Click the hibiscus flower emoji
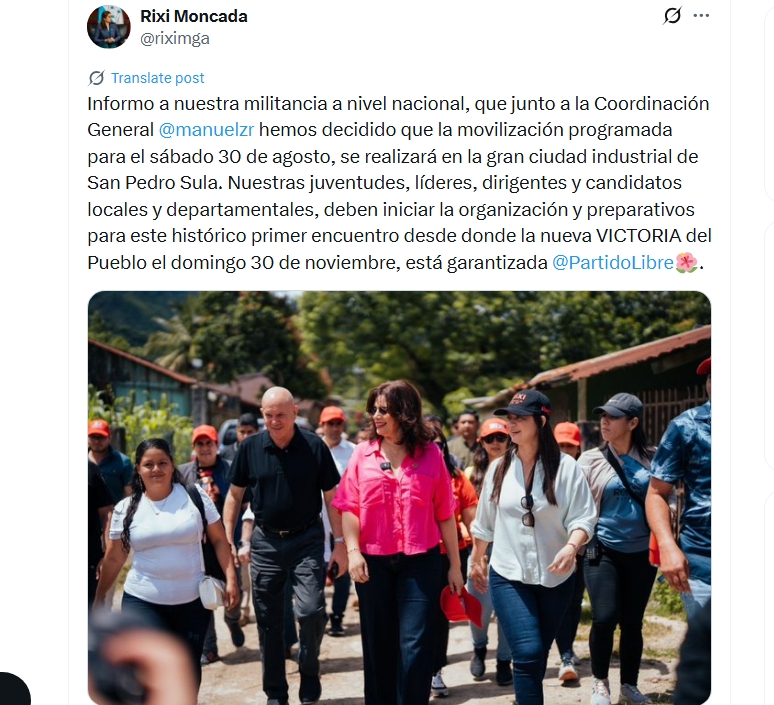Viewport: 774px width, 705px height. tap(687, 262)
